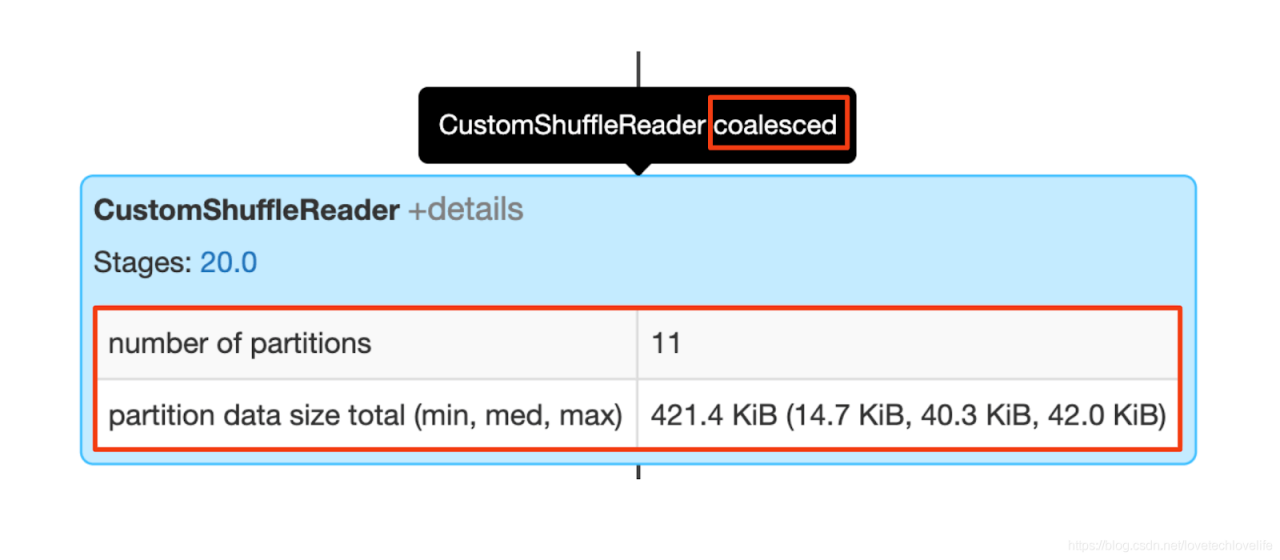Click empty black tooltip area left of CustomShuffleReader
This screenshot has width=1280, height=560.
(428, 125)
